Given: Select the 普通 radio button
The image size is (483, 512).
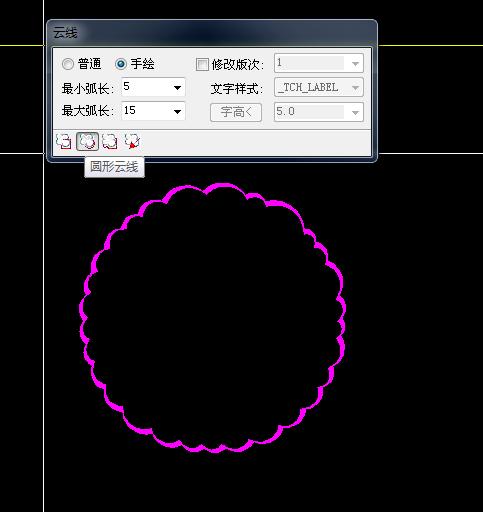Looking at the screenshot, I should click(x=68, y=64).
